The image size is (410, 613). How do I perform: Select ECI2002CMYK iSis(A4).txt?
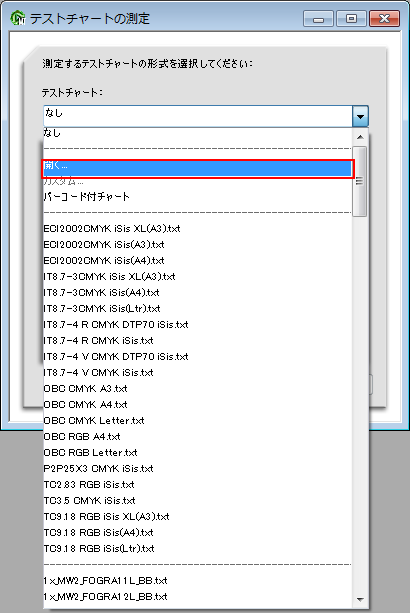(197, 260)
